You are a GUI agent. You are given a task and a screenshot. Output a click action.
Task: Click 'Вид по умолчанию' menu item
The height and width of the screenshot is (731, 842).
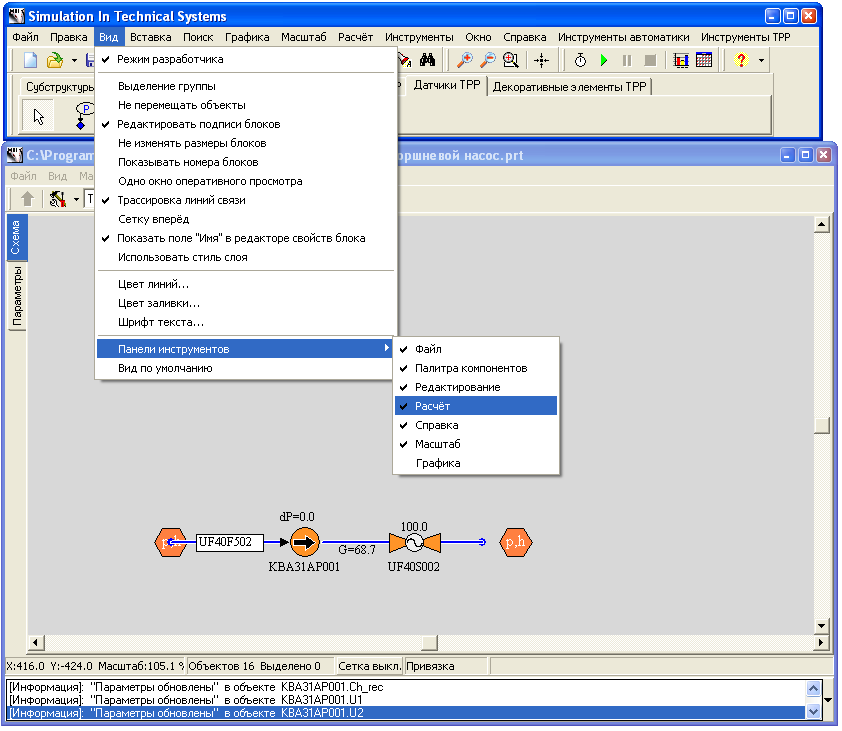[x=164, y=368]
